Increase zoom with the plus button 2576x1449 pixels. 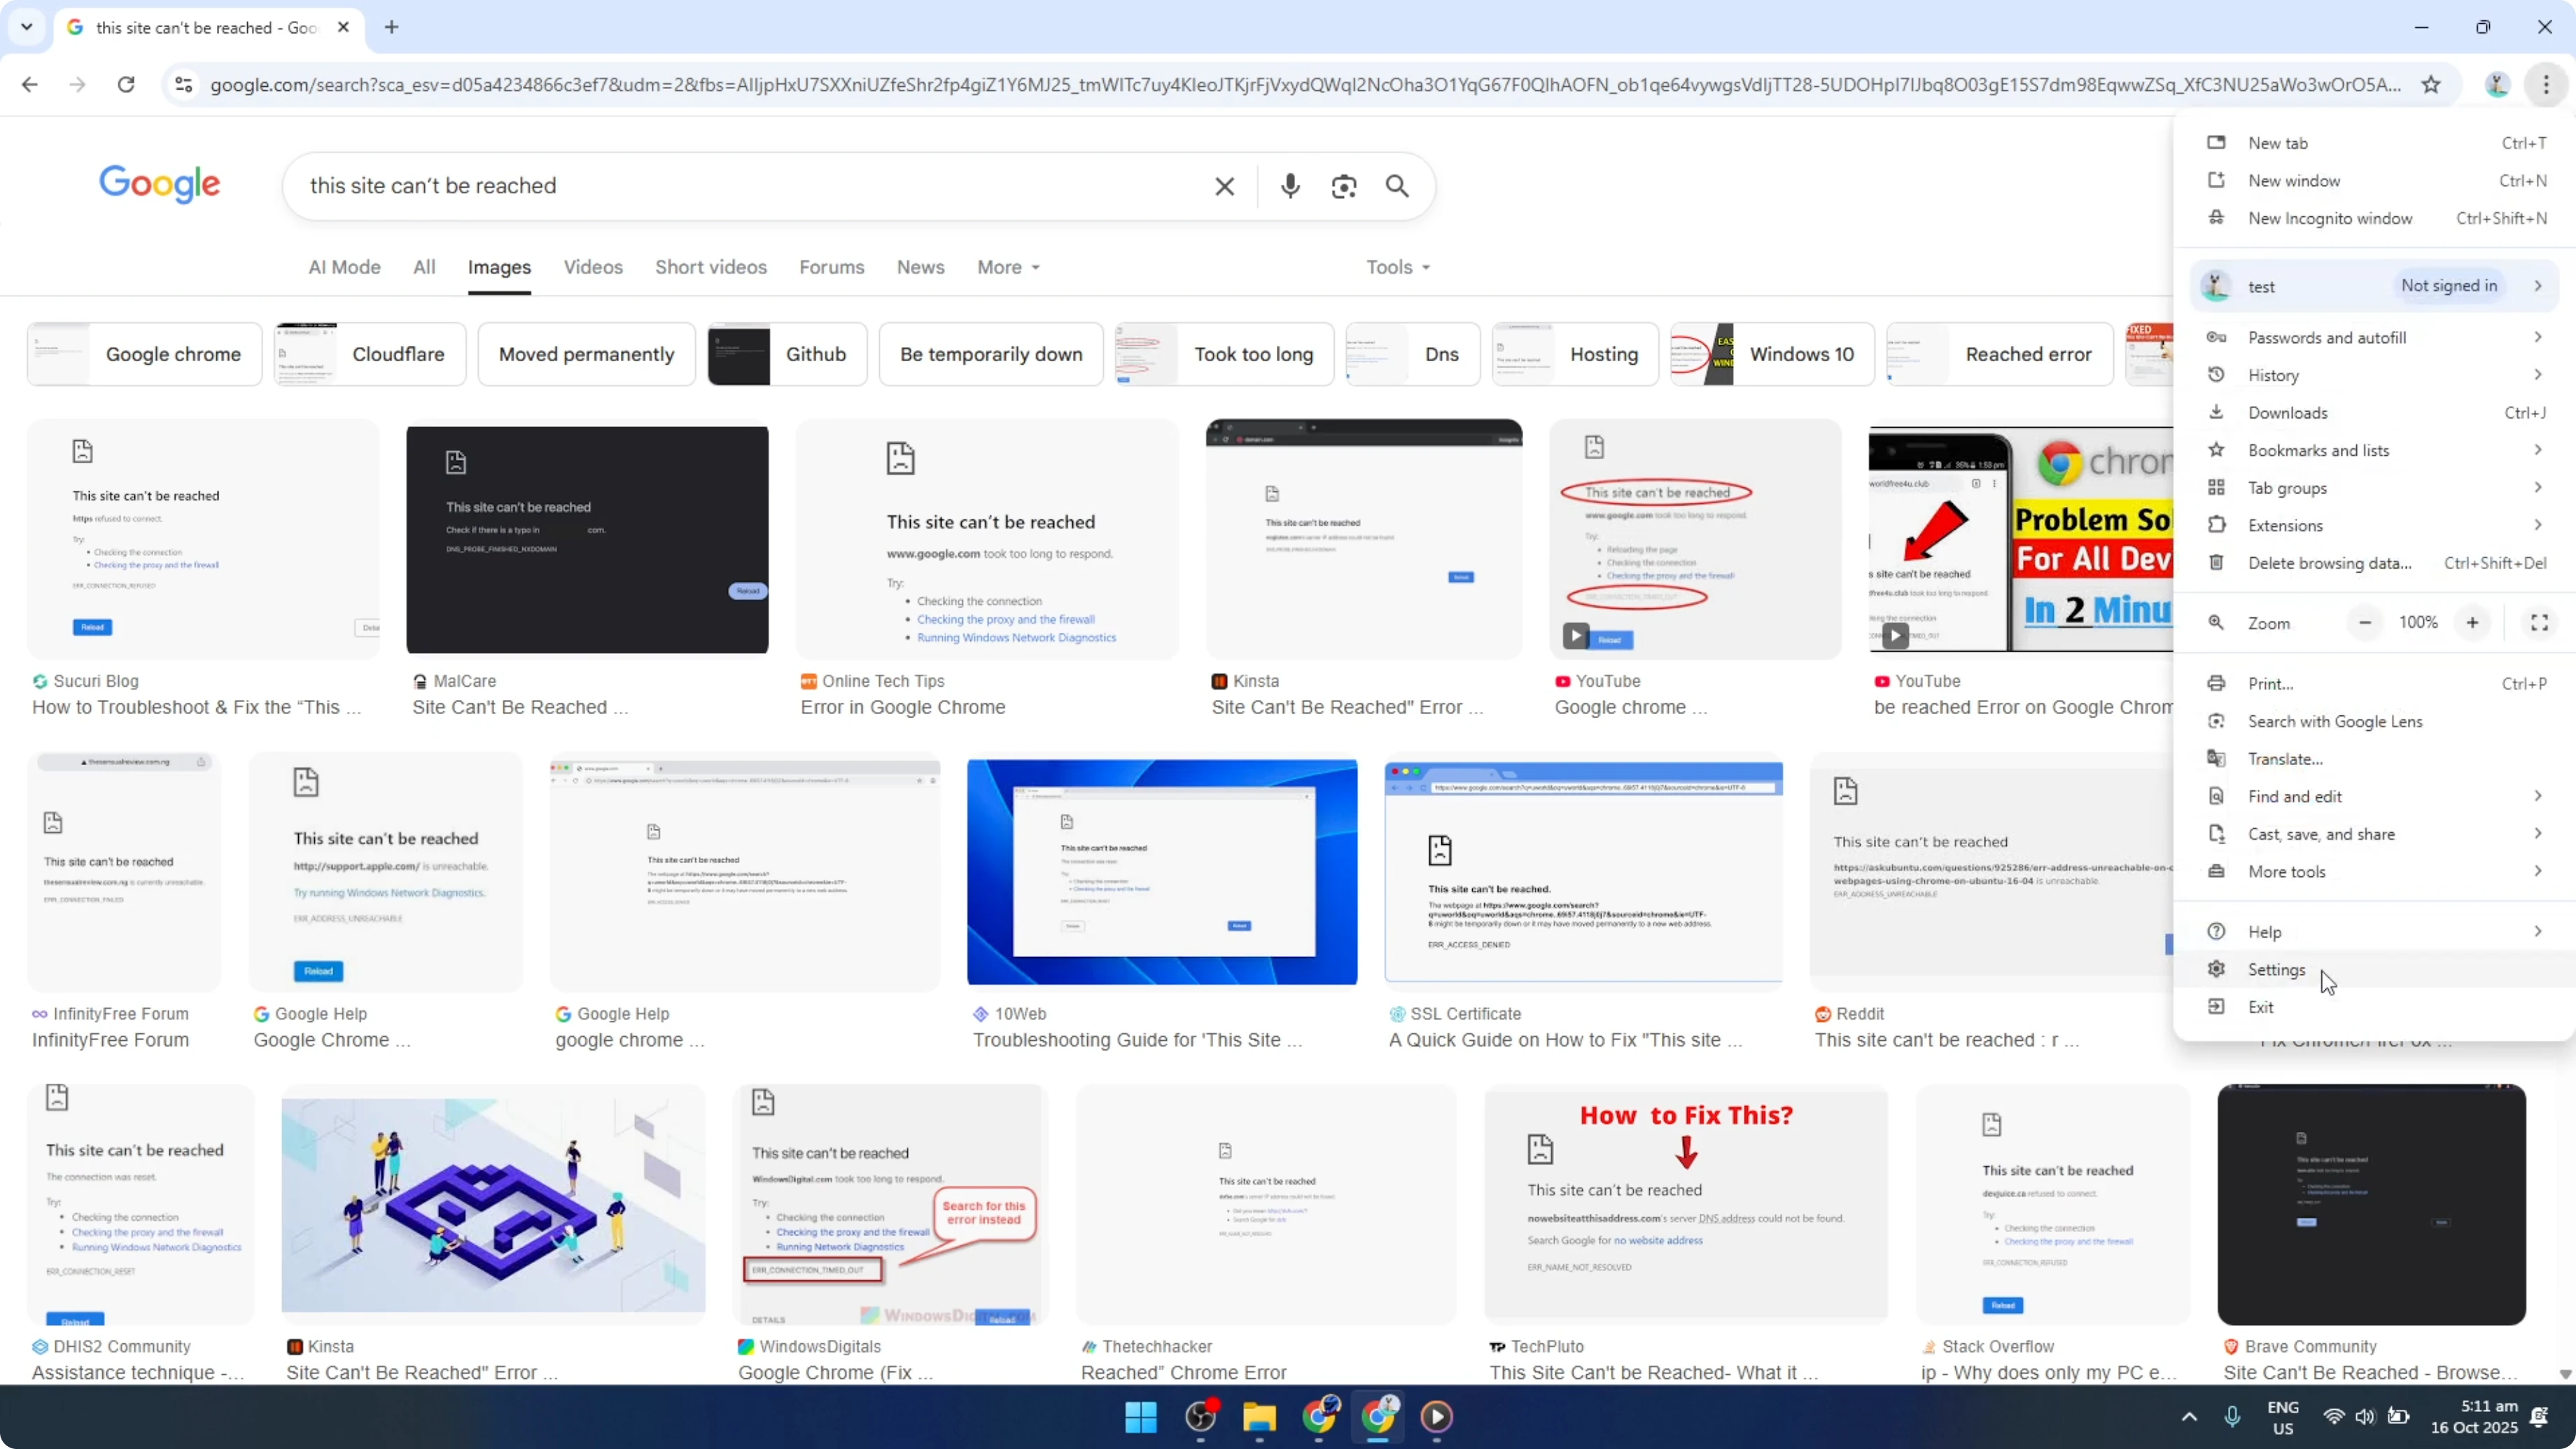[x=2472, y=622]
